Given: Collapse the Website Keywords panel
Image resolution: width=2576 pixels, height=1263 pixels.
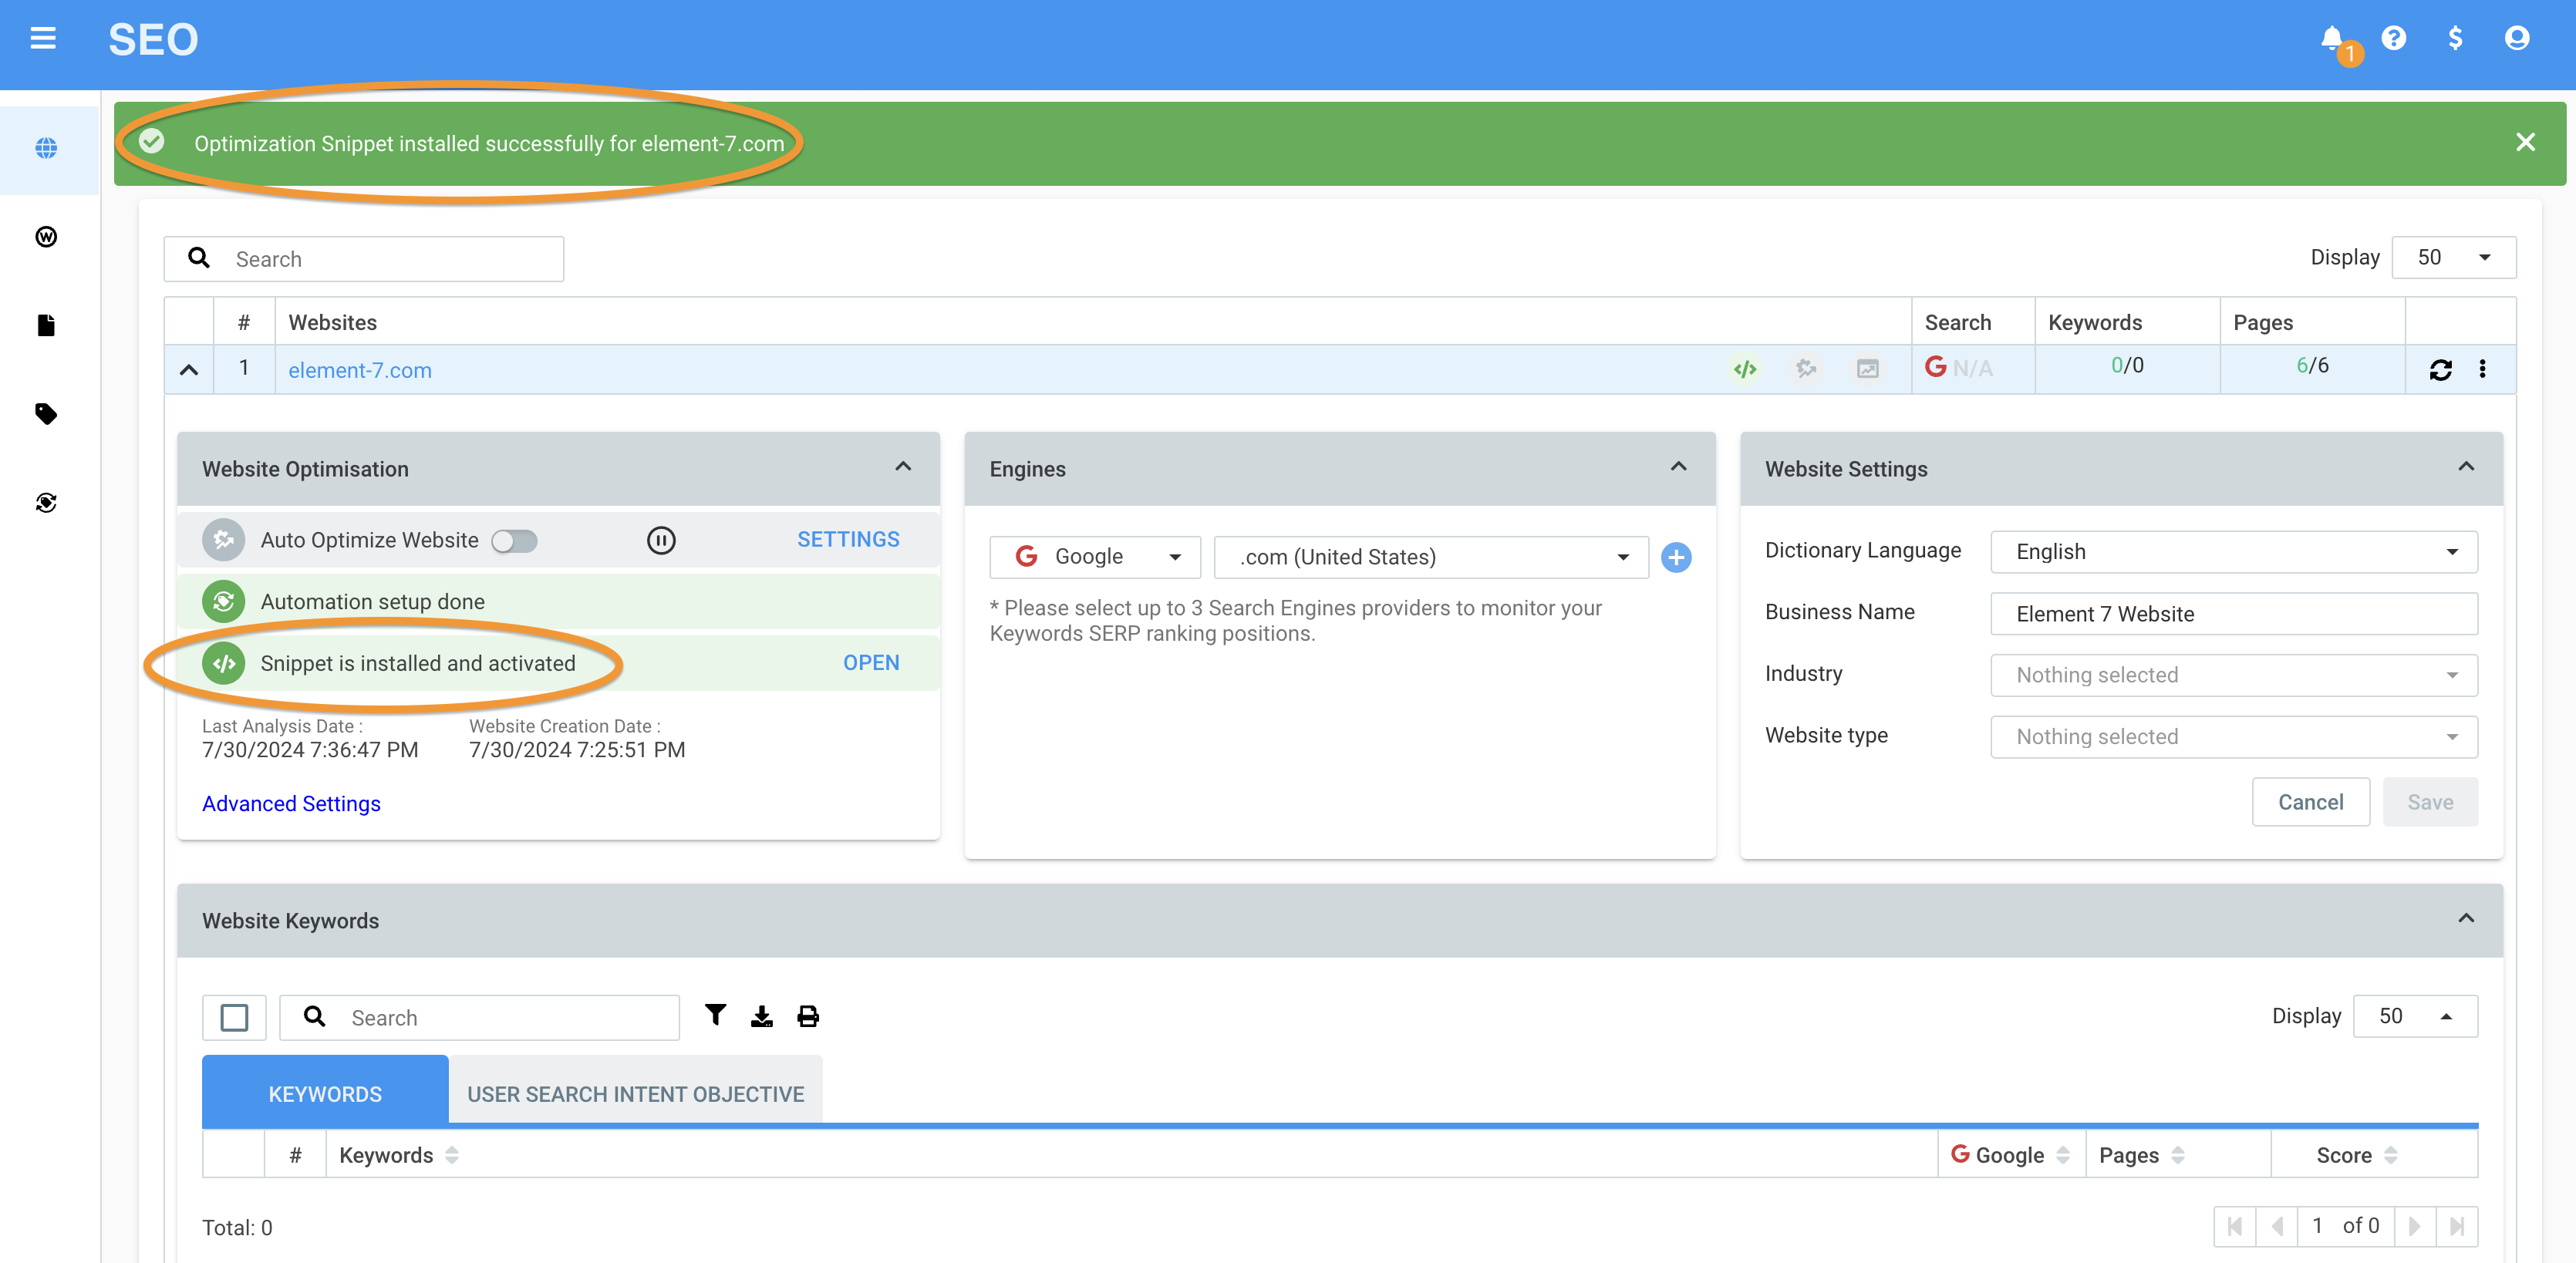Looking at the screenshot, I should click(x=2466, y=919).
